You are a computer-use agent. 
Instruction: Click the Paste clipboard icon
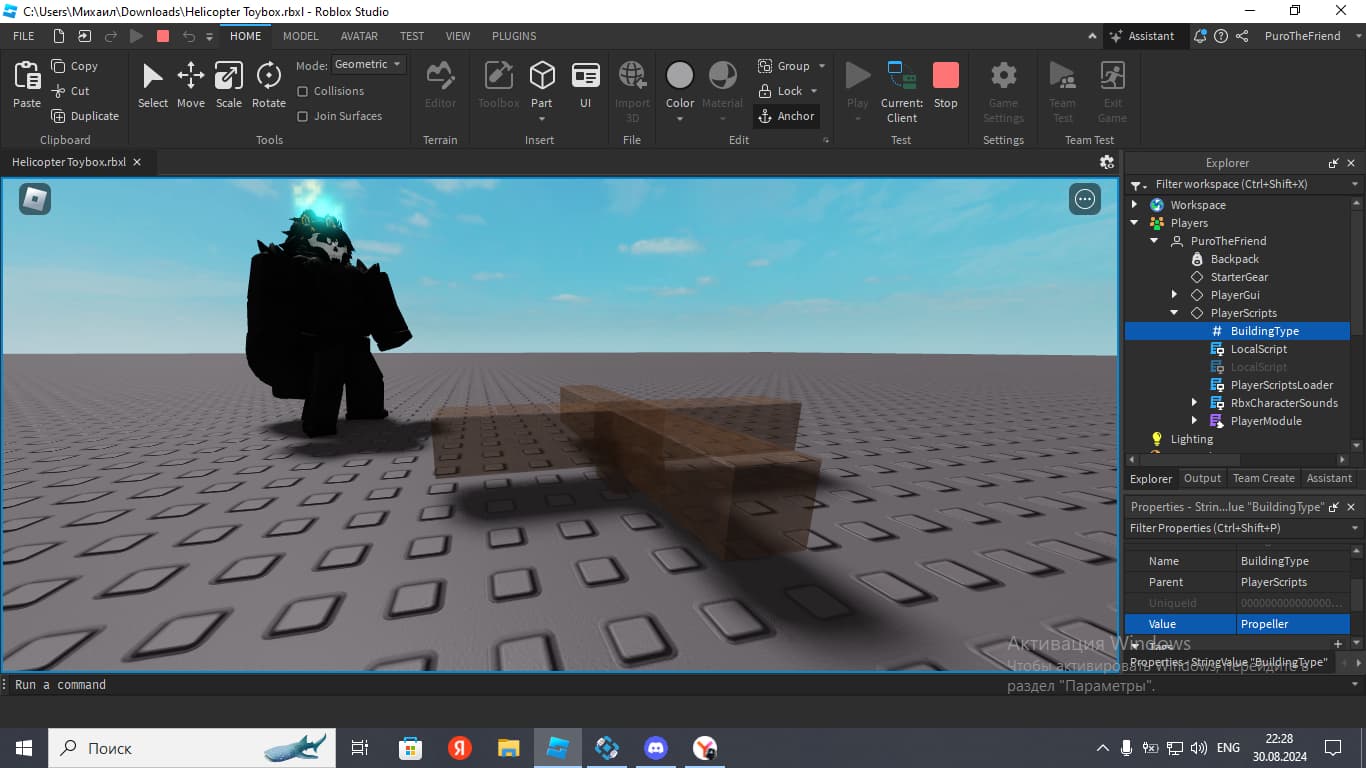pos(27,76)
